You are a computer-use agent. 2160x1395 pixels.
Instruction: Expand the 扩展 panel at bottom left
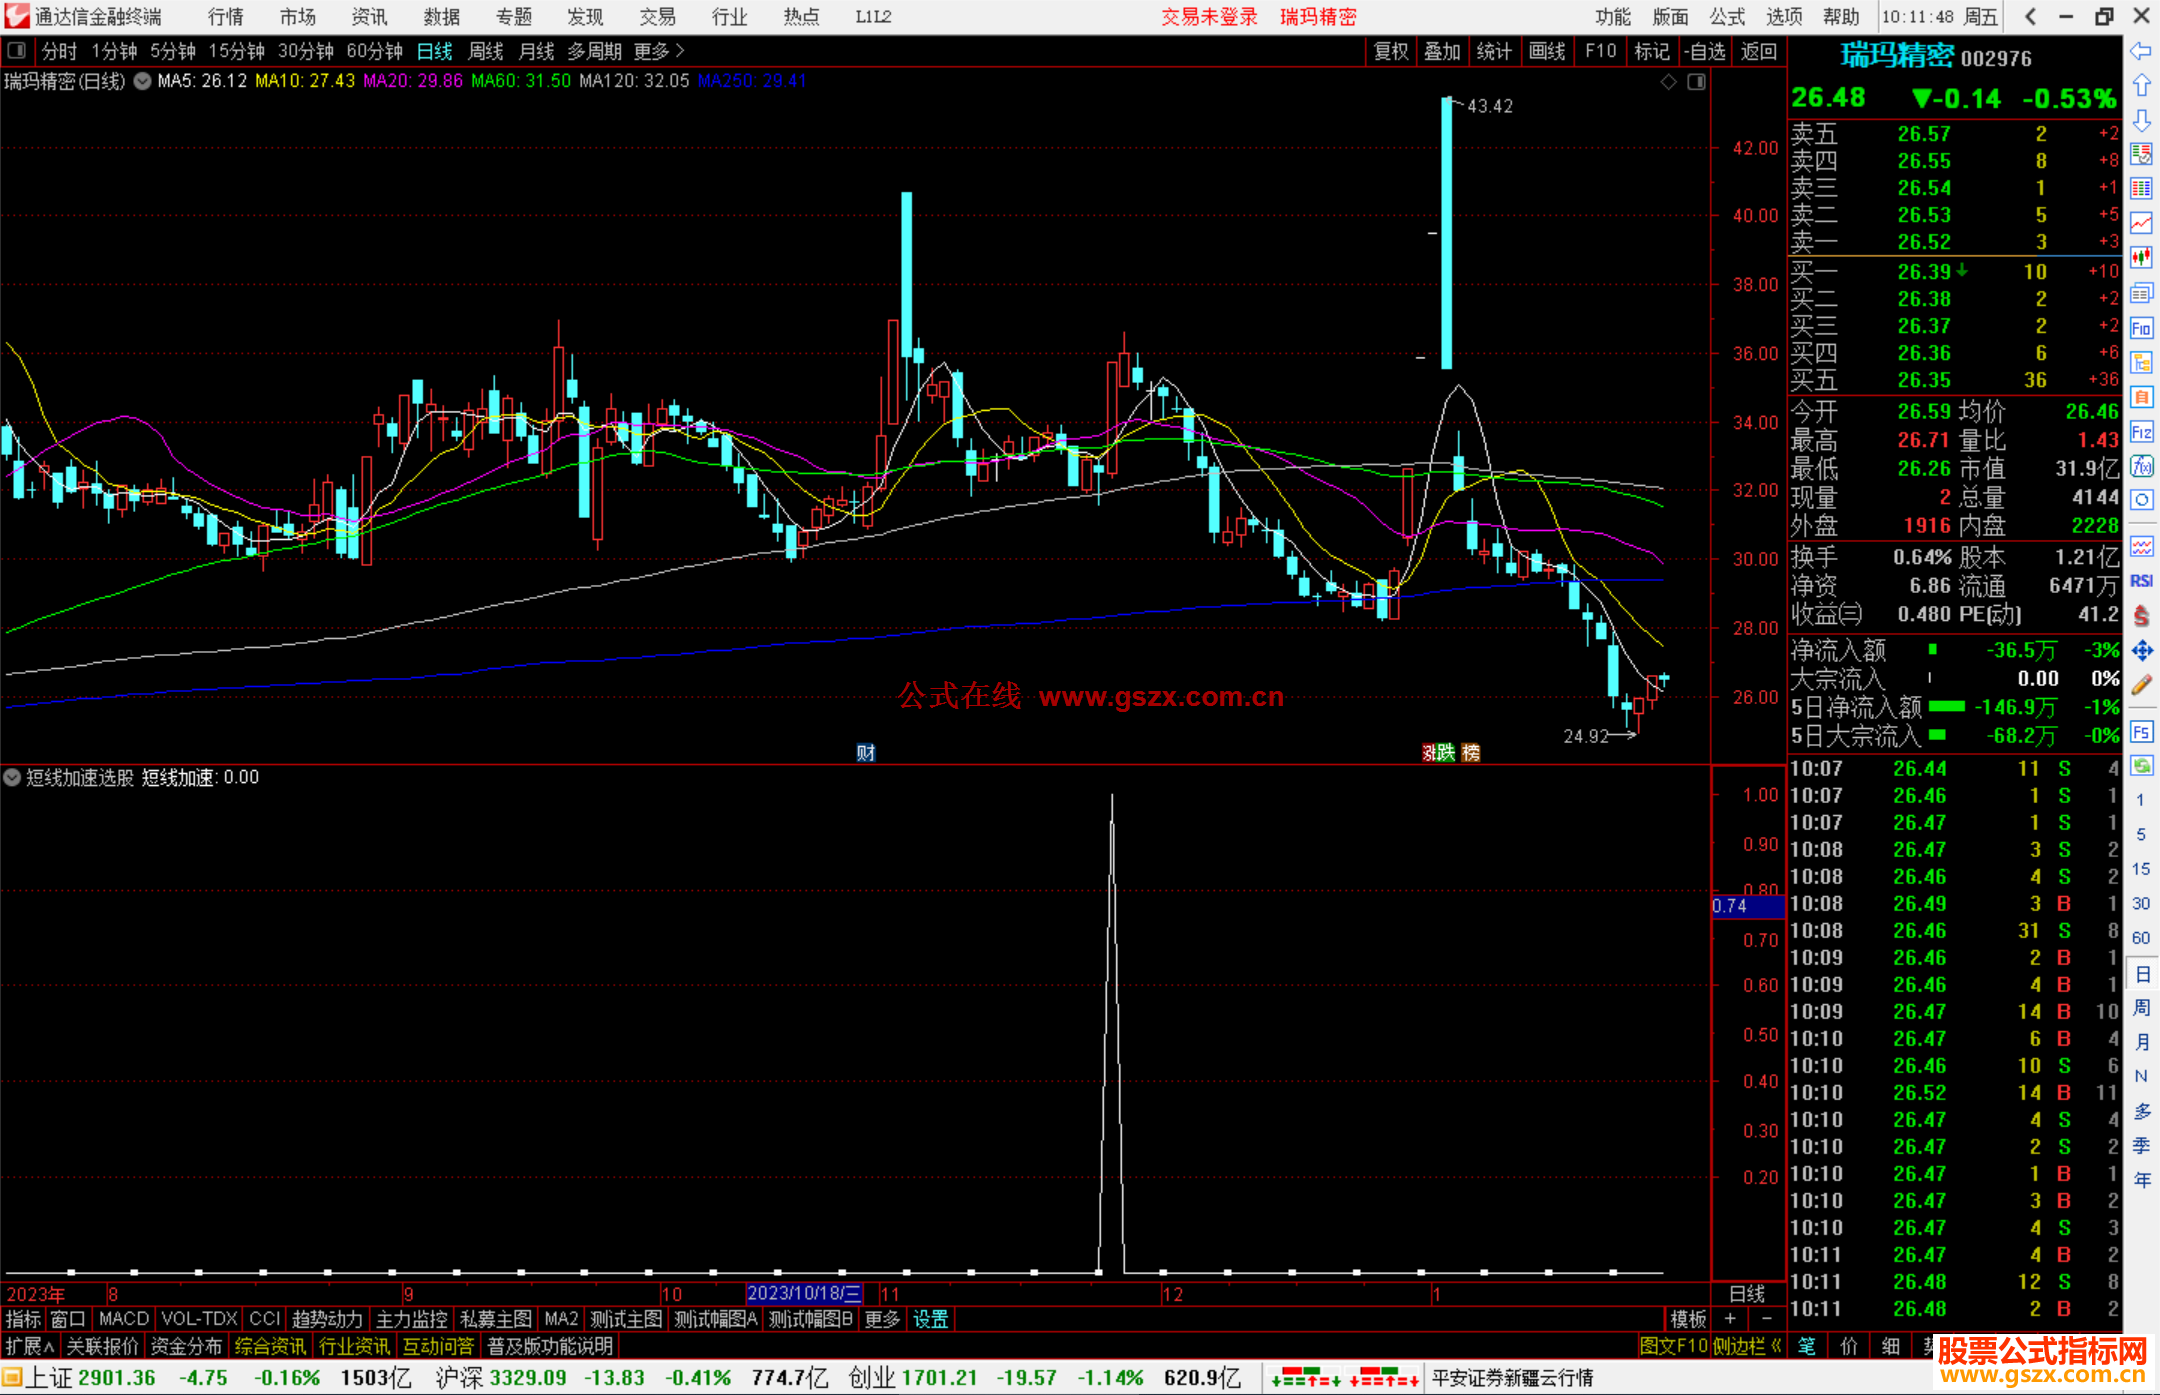(30, 1346)
